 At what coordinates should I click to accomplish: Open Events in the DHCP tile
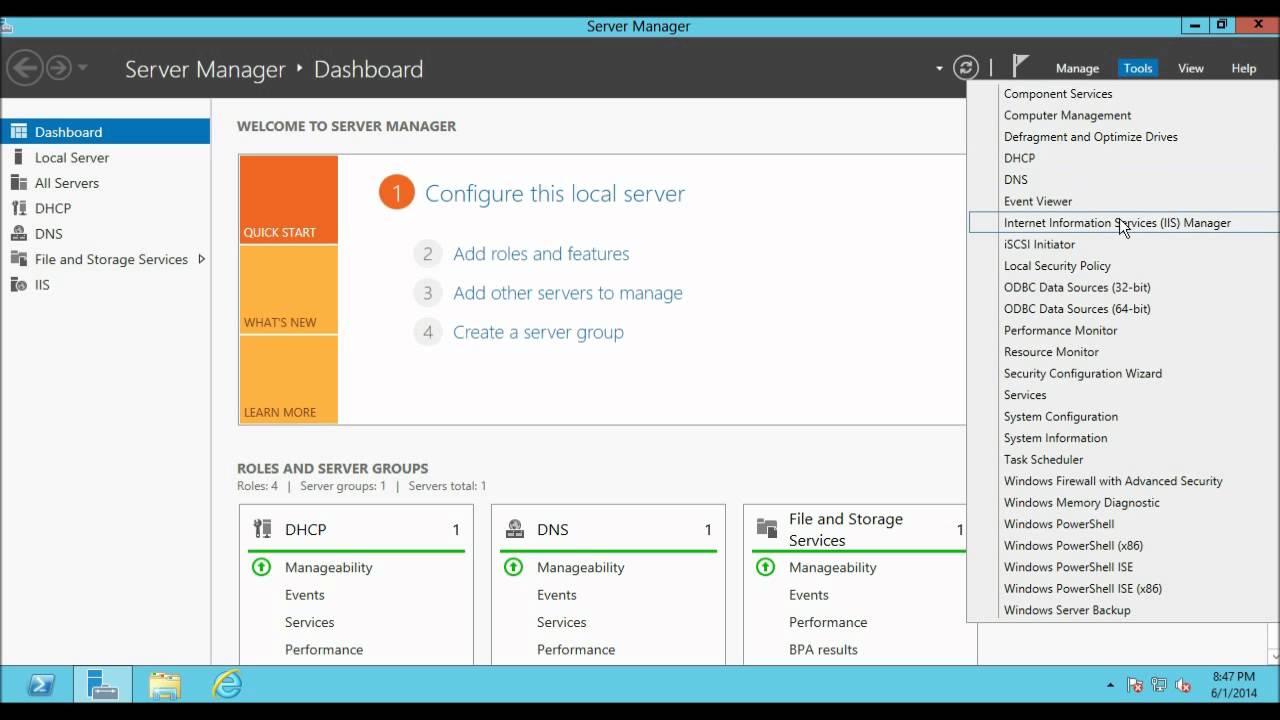[304, 595]
